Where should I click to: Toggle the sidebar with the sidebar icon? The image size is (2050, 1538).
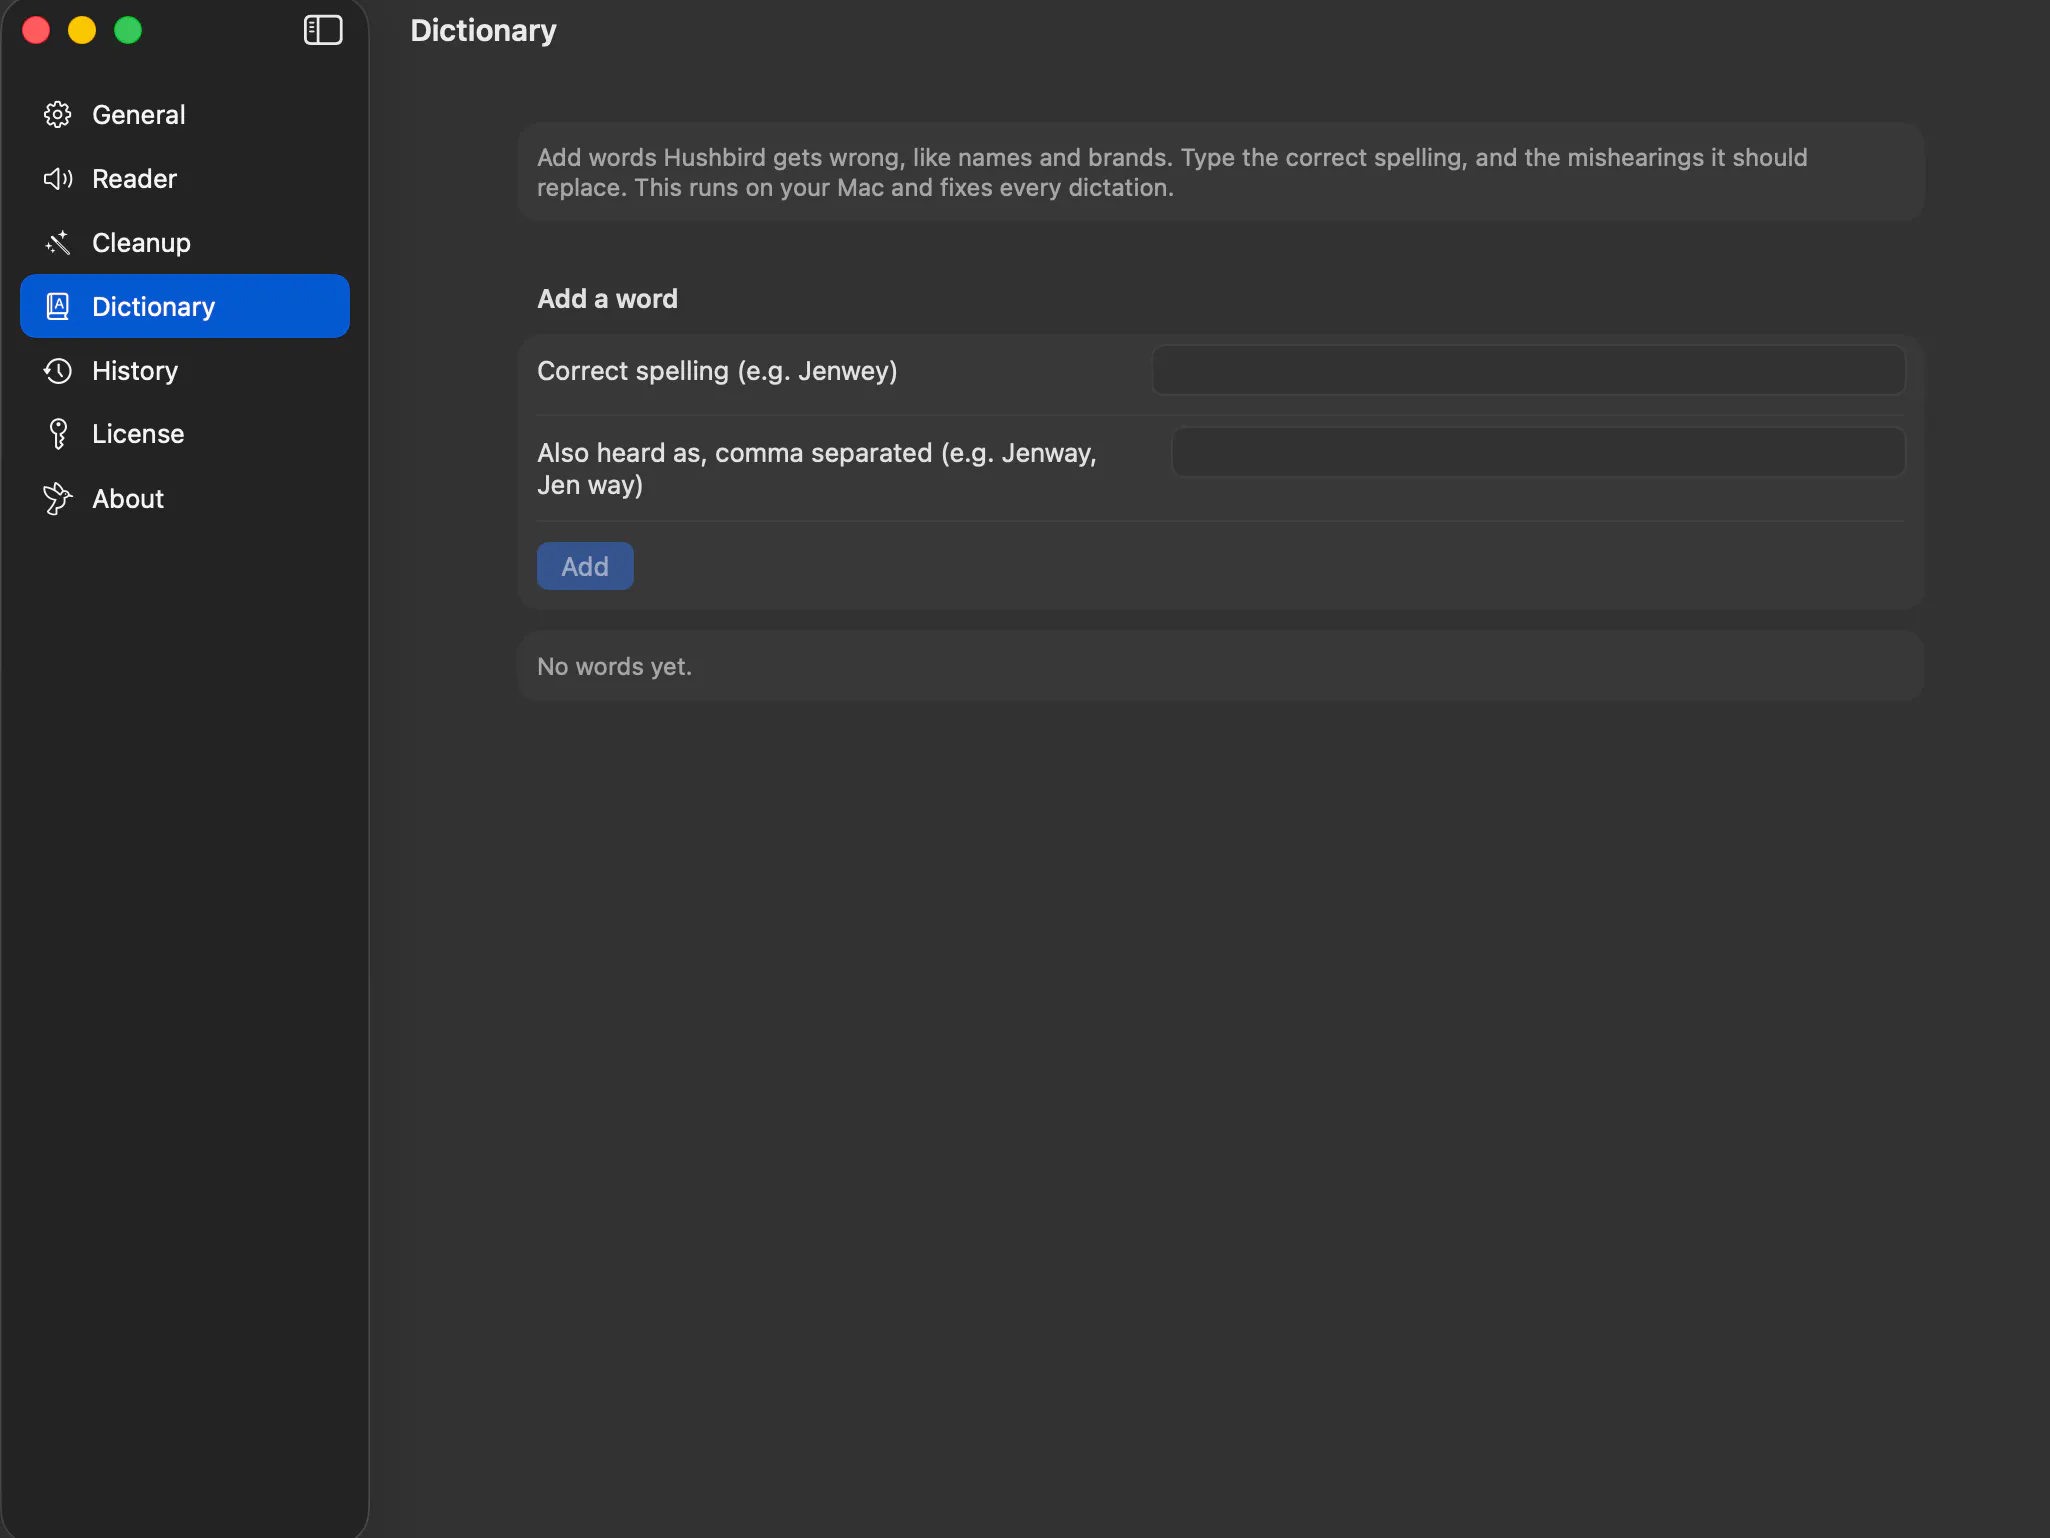click(x=323, y=30)
